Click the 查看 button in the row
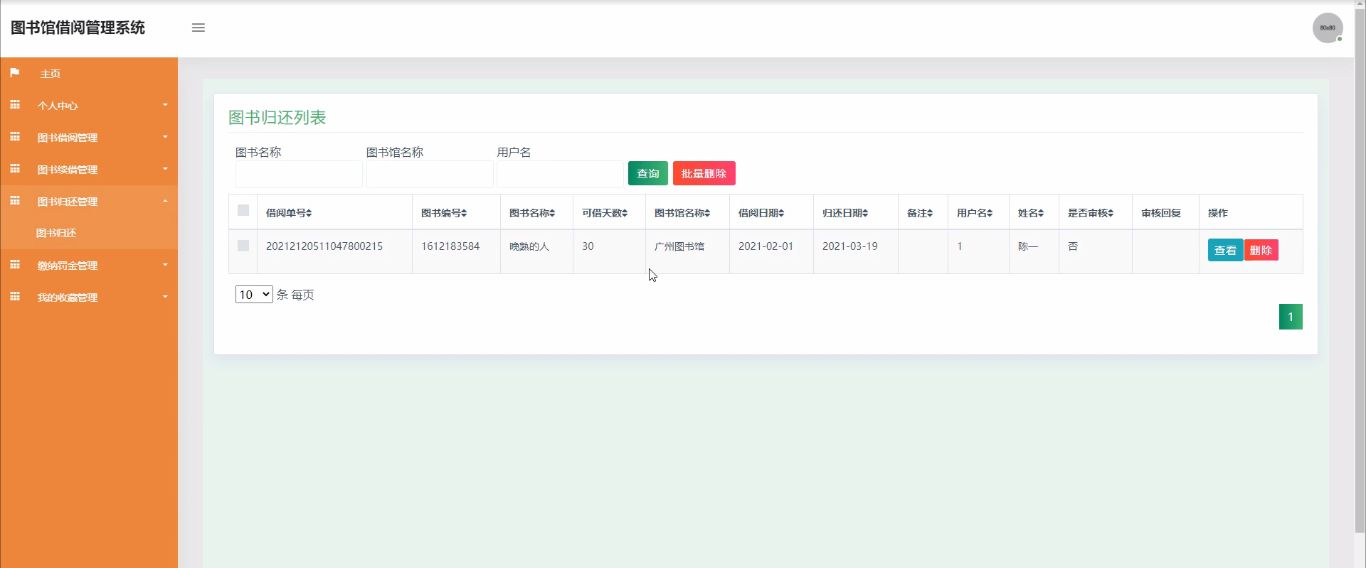 pos(1225,250)
